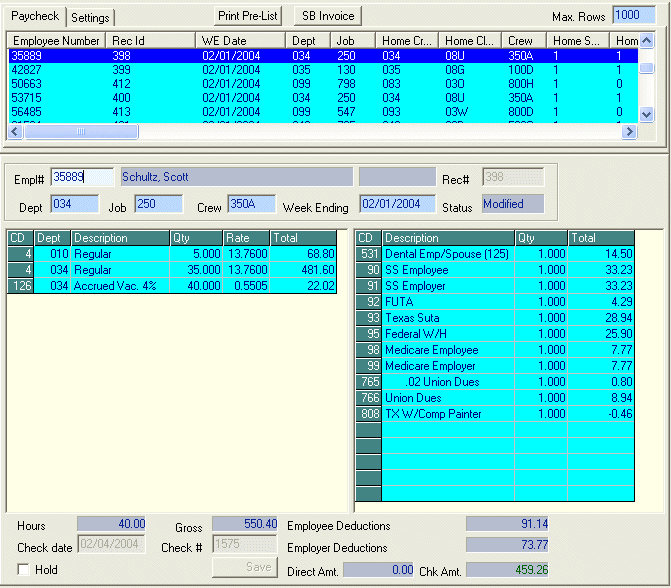Click the Hours field 40.00
This screenshot has height=588, width=671.
click(111, 524)
